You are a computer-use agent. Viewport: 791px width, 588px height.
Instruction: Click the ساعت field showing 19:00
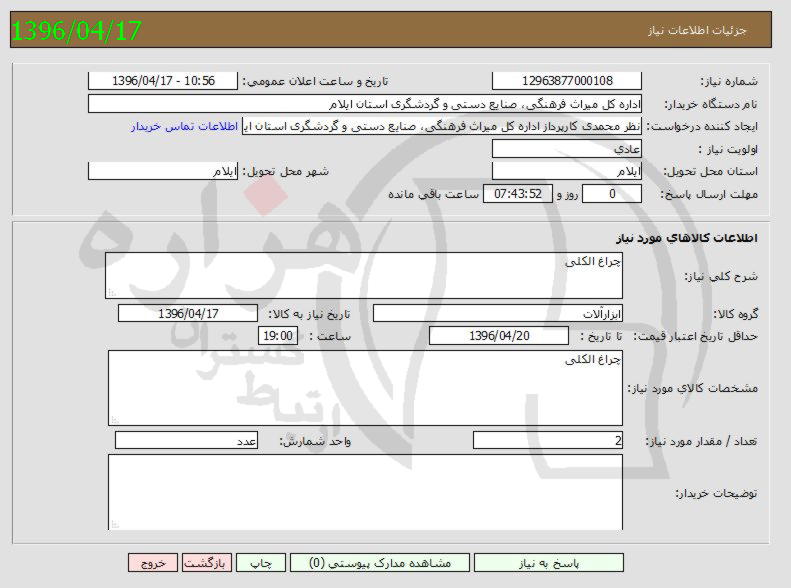click(278, 336)
